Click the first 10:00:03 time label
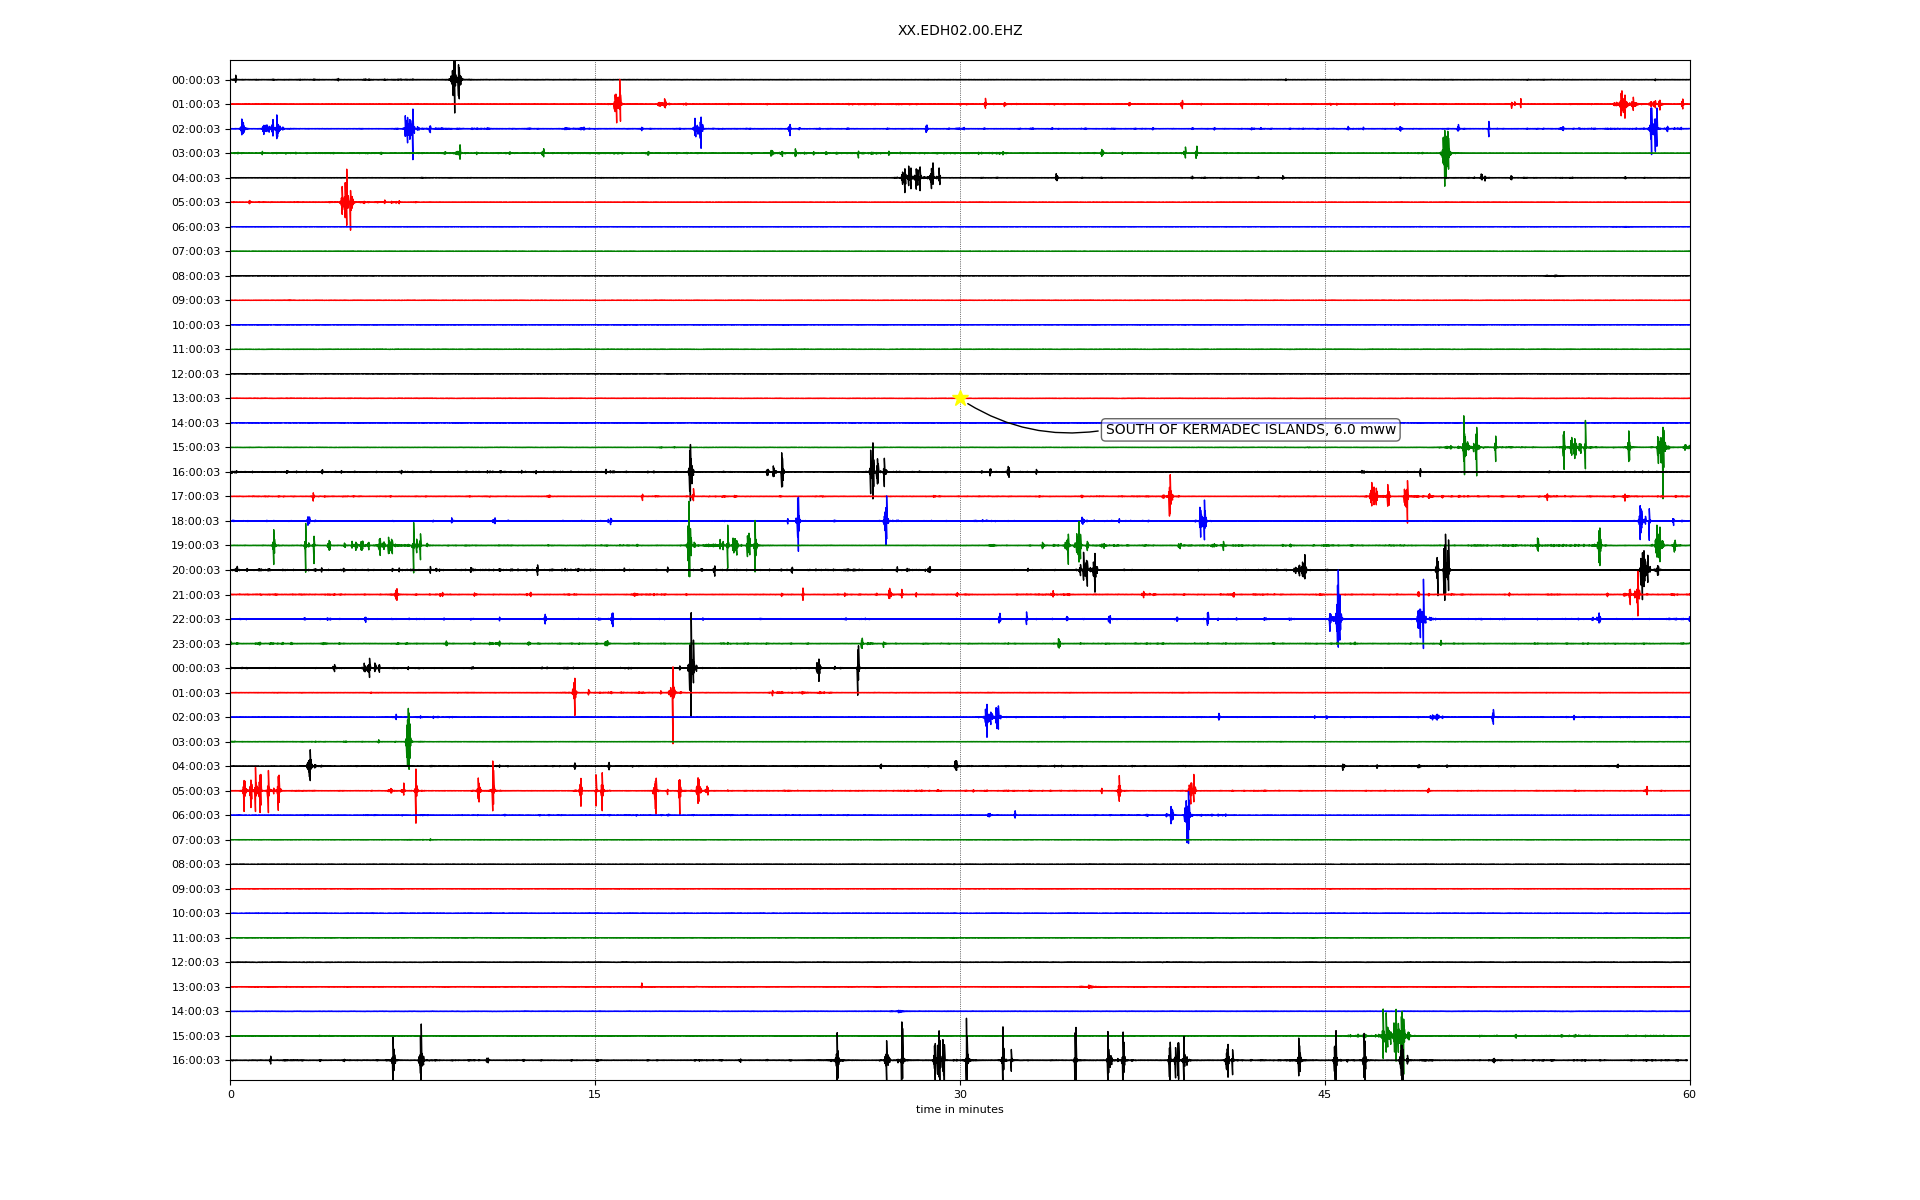Image resolution: width=1920 pixels, height=1200 pixels. pyautogui.click(x=196, y=325)
